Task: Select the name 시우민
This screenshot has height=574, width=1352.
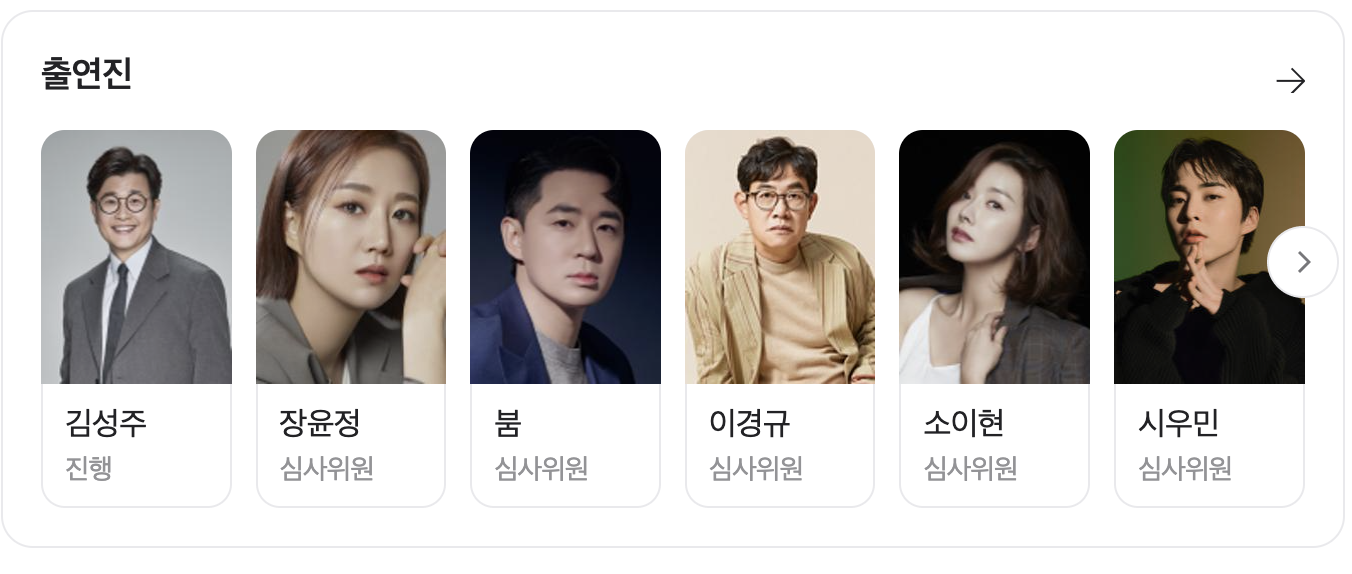Action: click(1178, 423)
